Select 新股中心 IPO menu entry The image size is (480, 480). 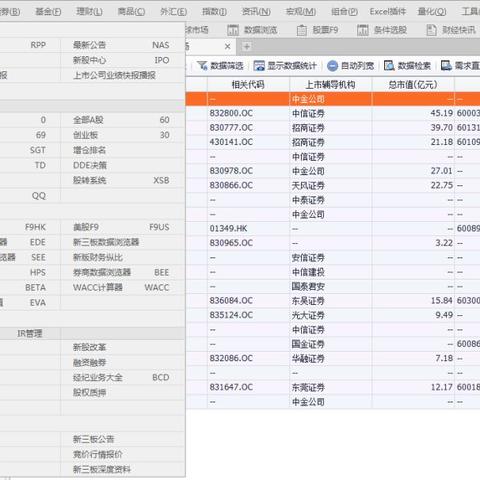point(123,60)
